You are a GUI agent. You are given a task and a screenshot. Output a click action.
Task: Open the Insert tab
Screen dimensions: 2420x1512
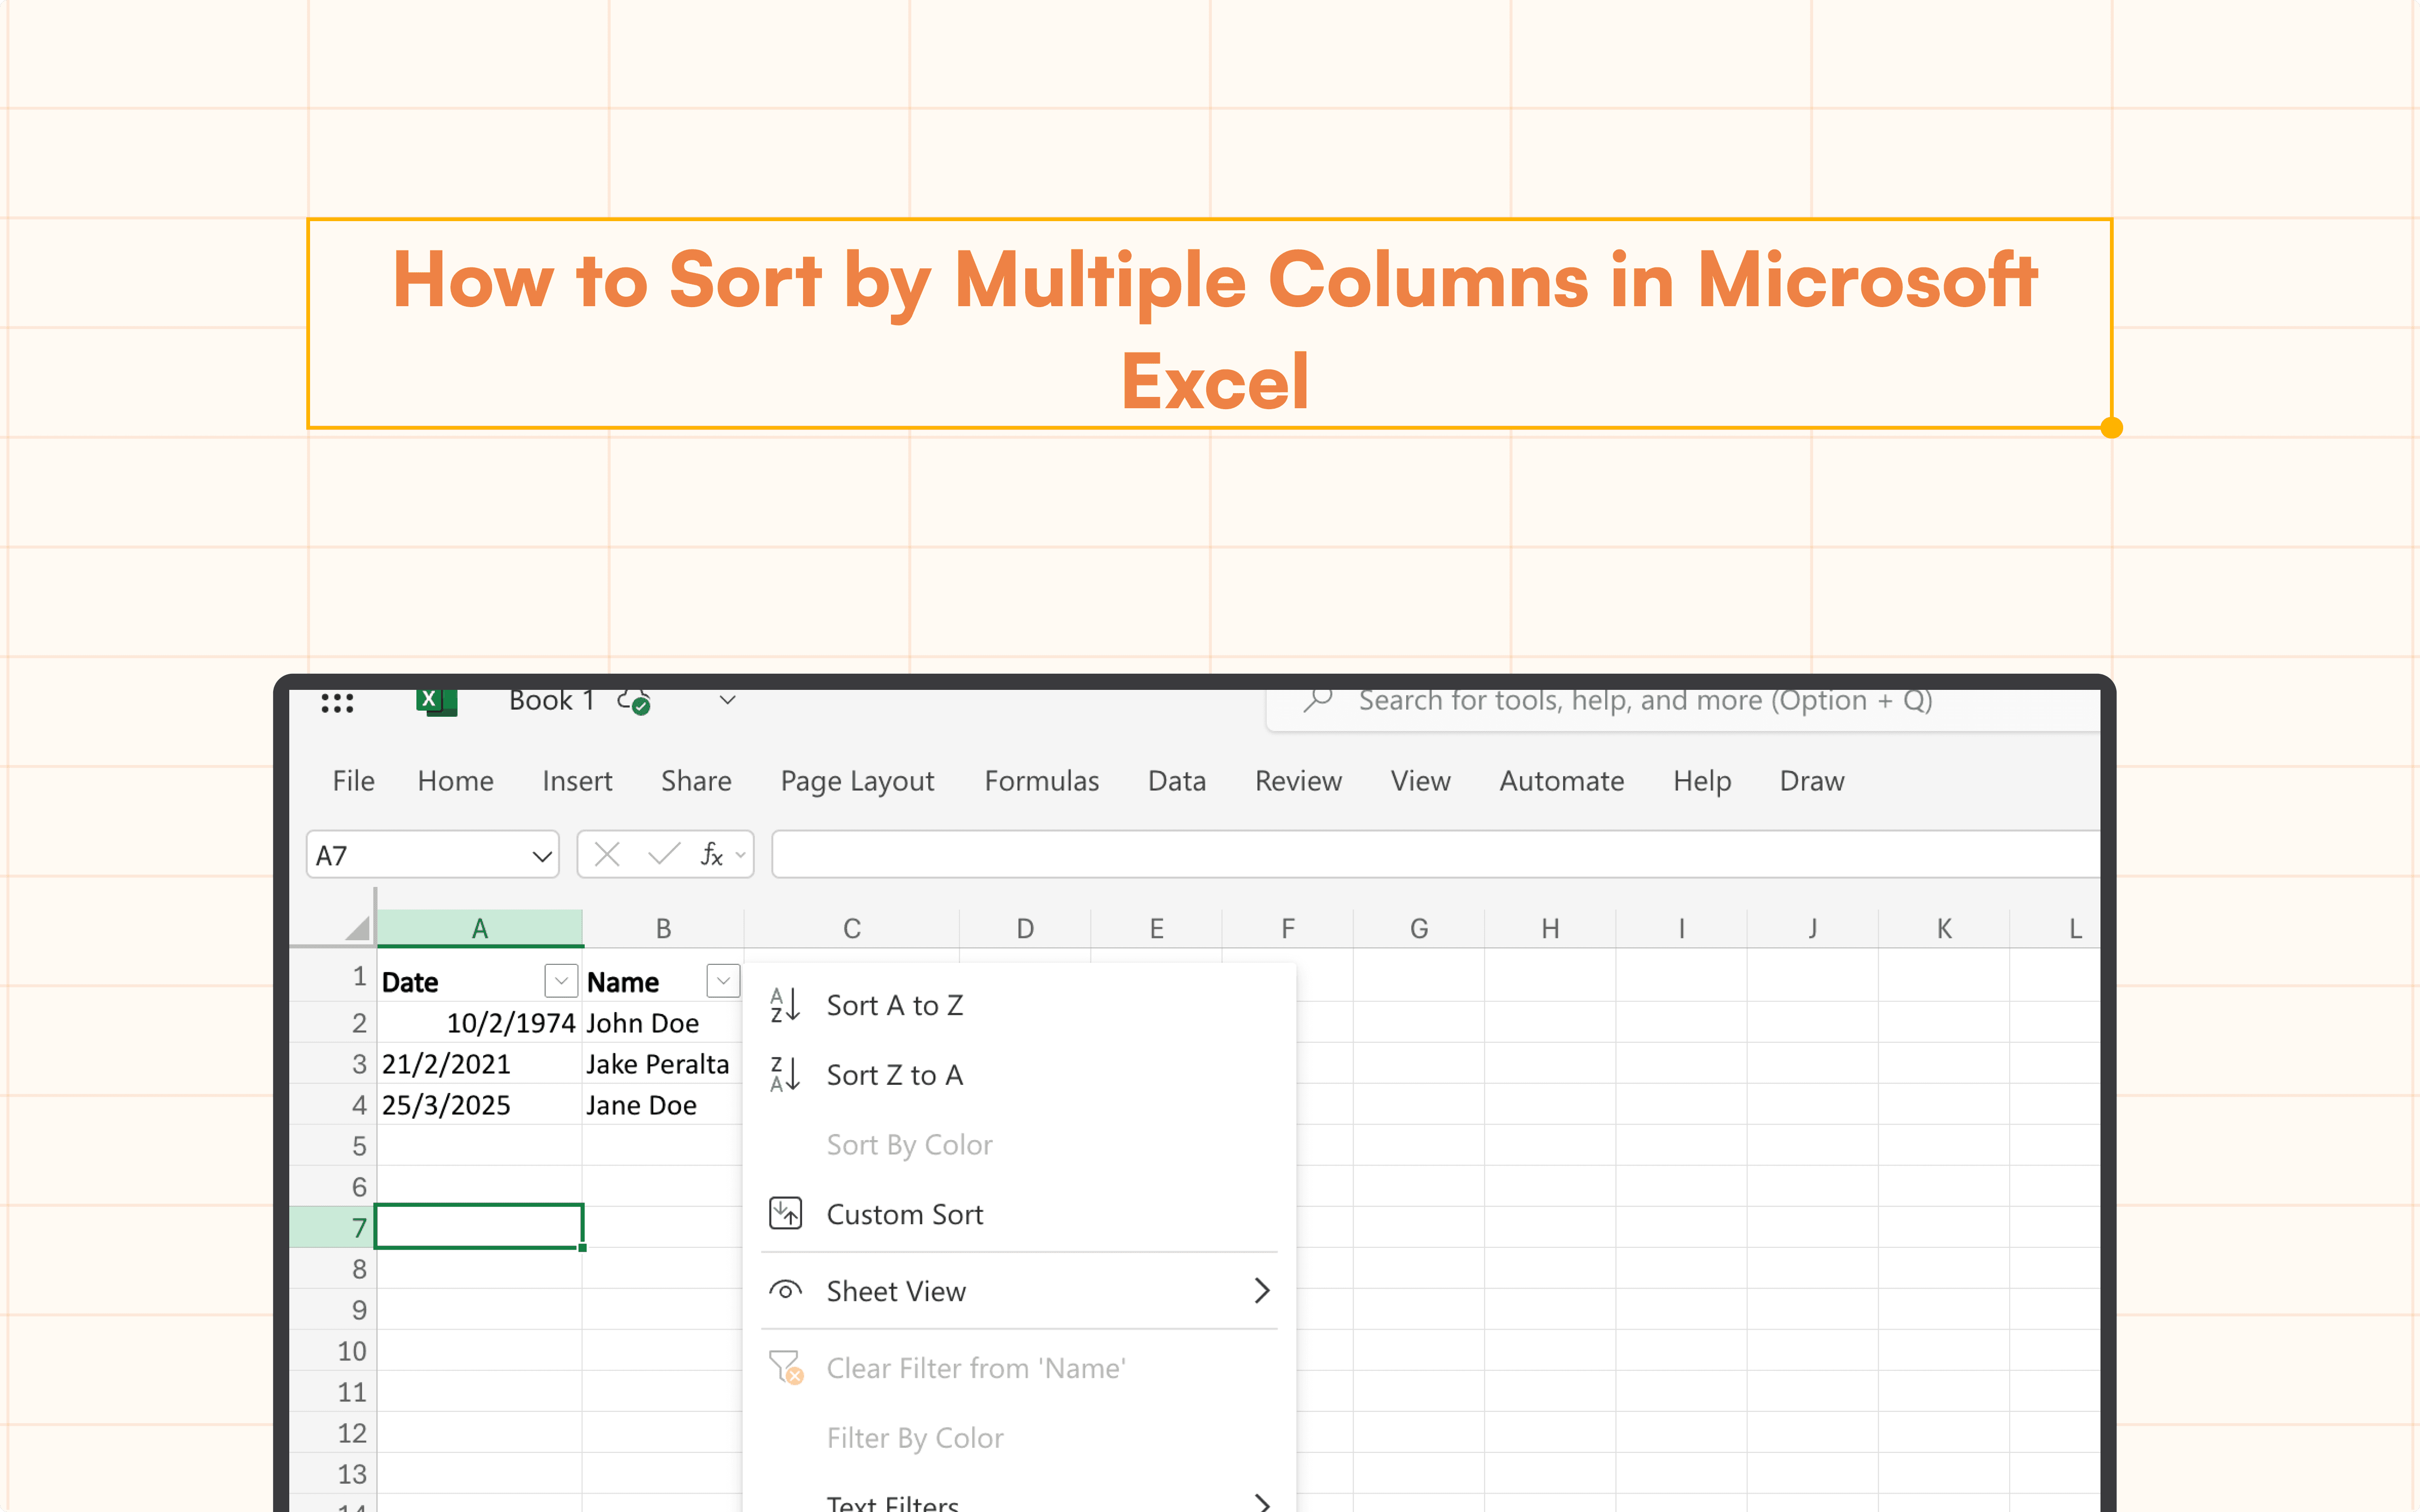(577, 781)
